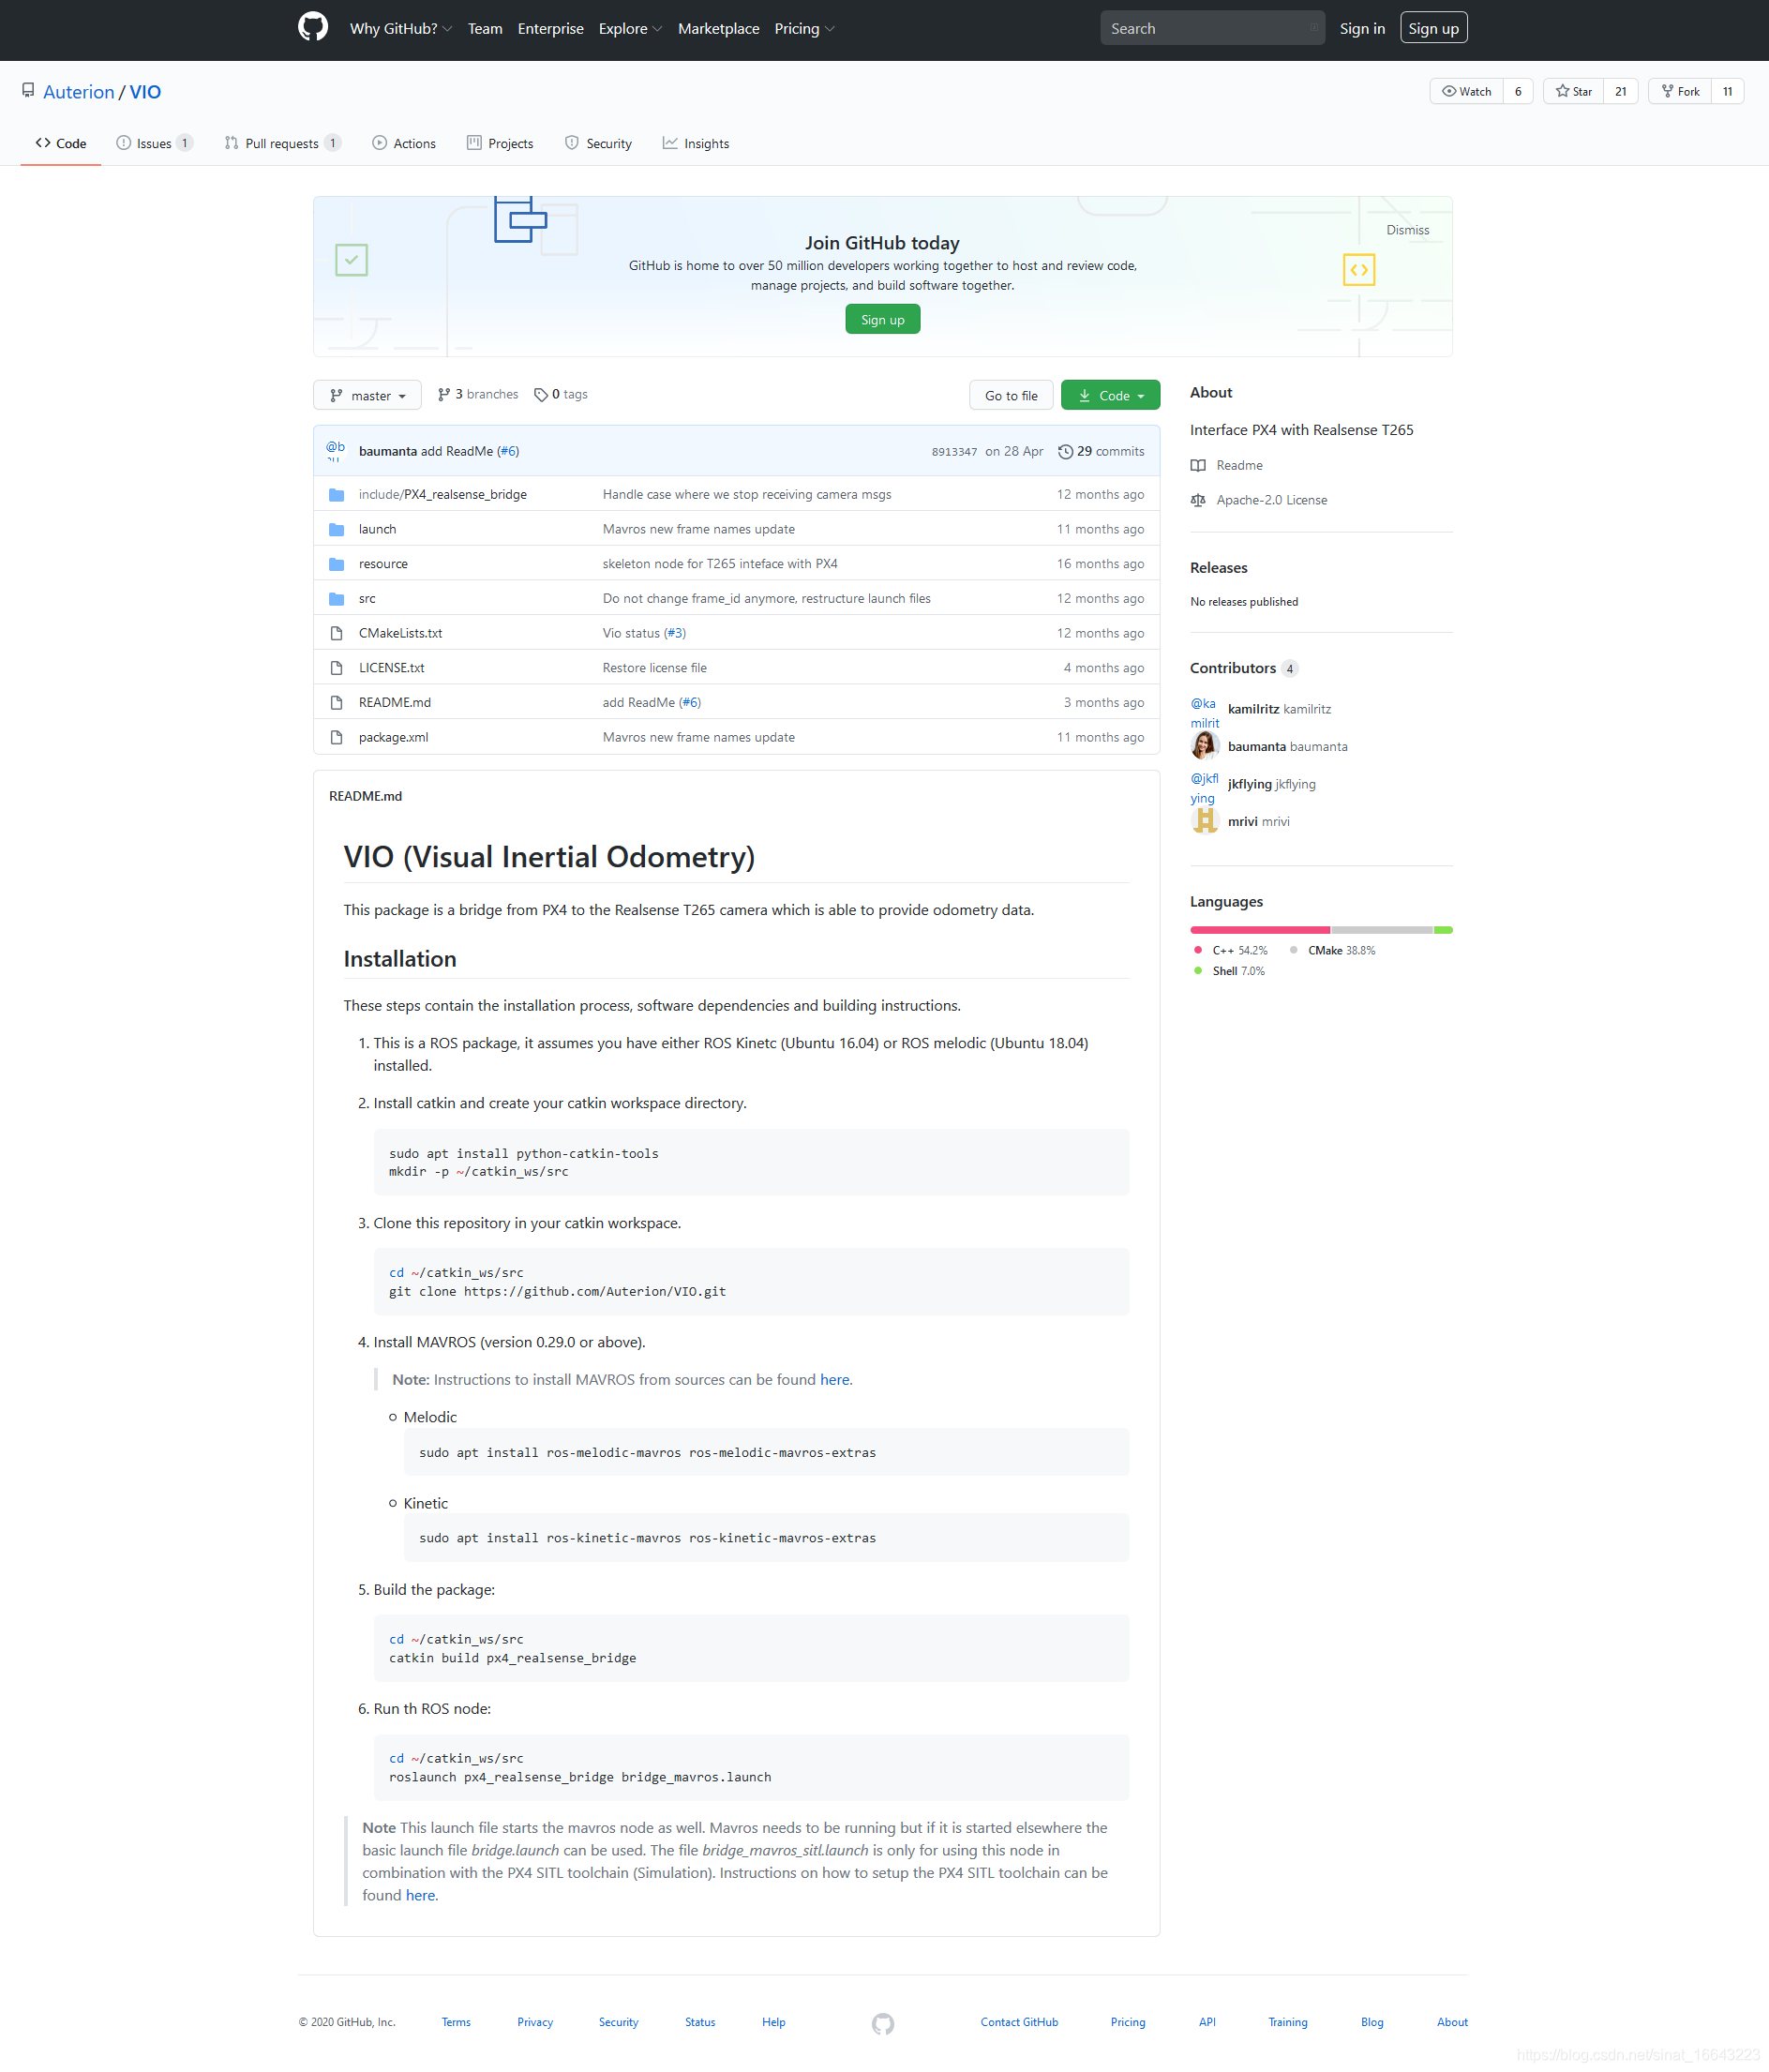This screenshot has width=1769, height=2072.
Task: Click the C++ segment of language bar
Action: click(x=1260, y=930)
